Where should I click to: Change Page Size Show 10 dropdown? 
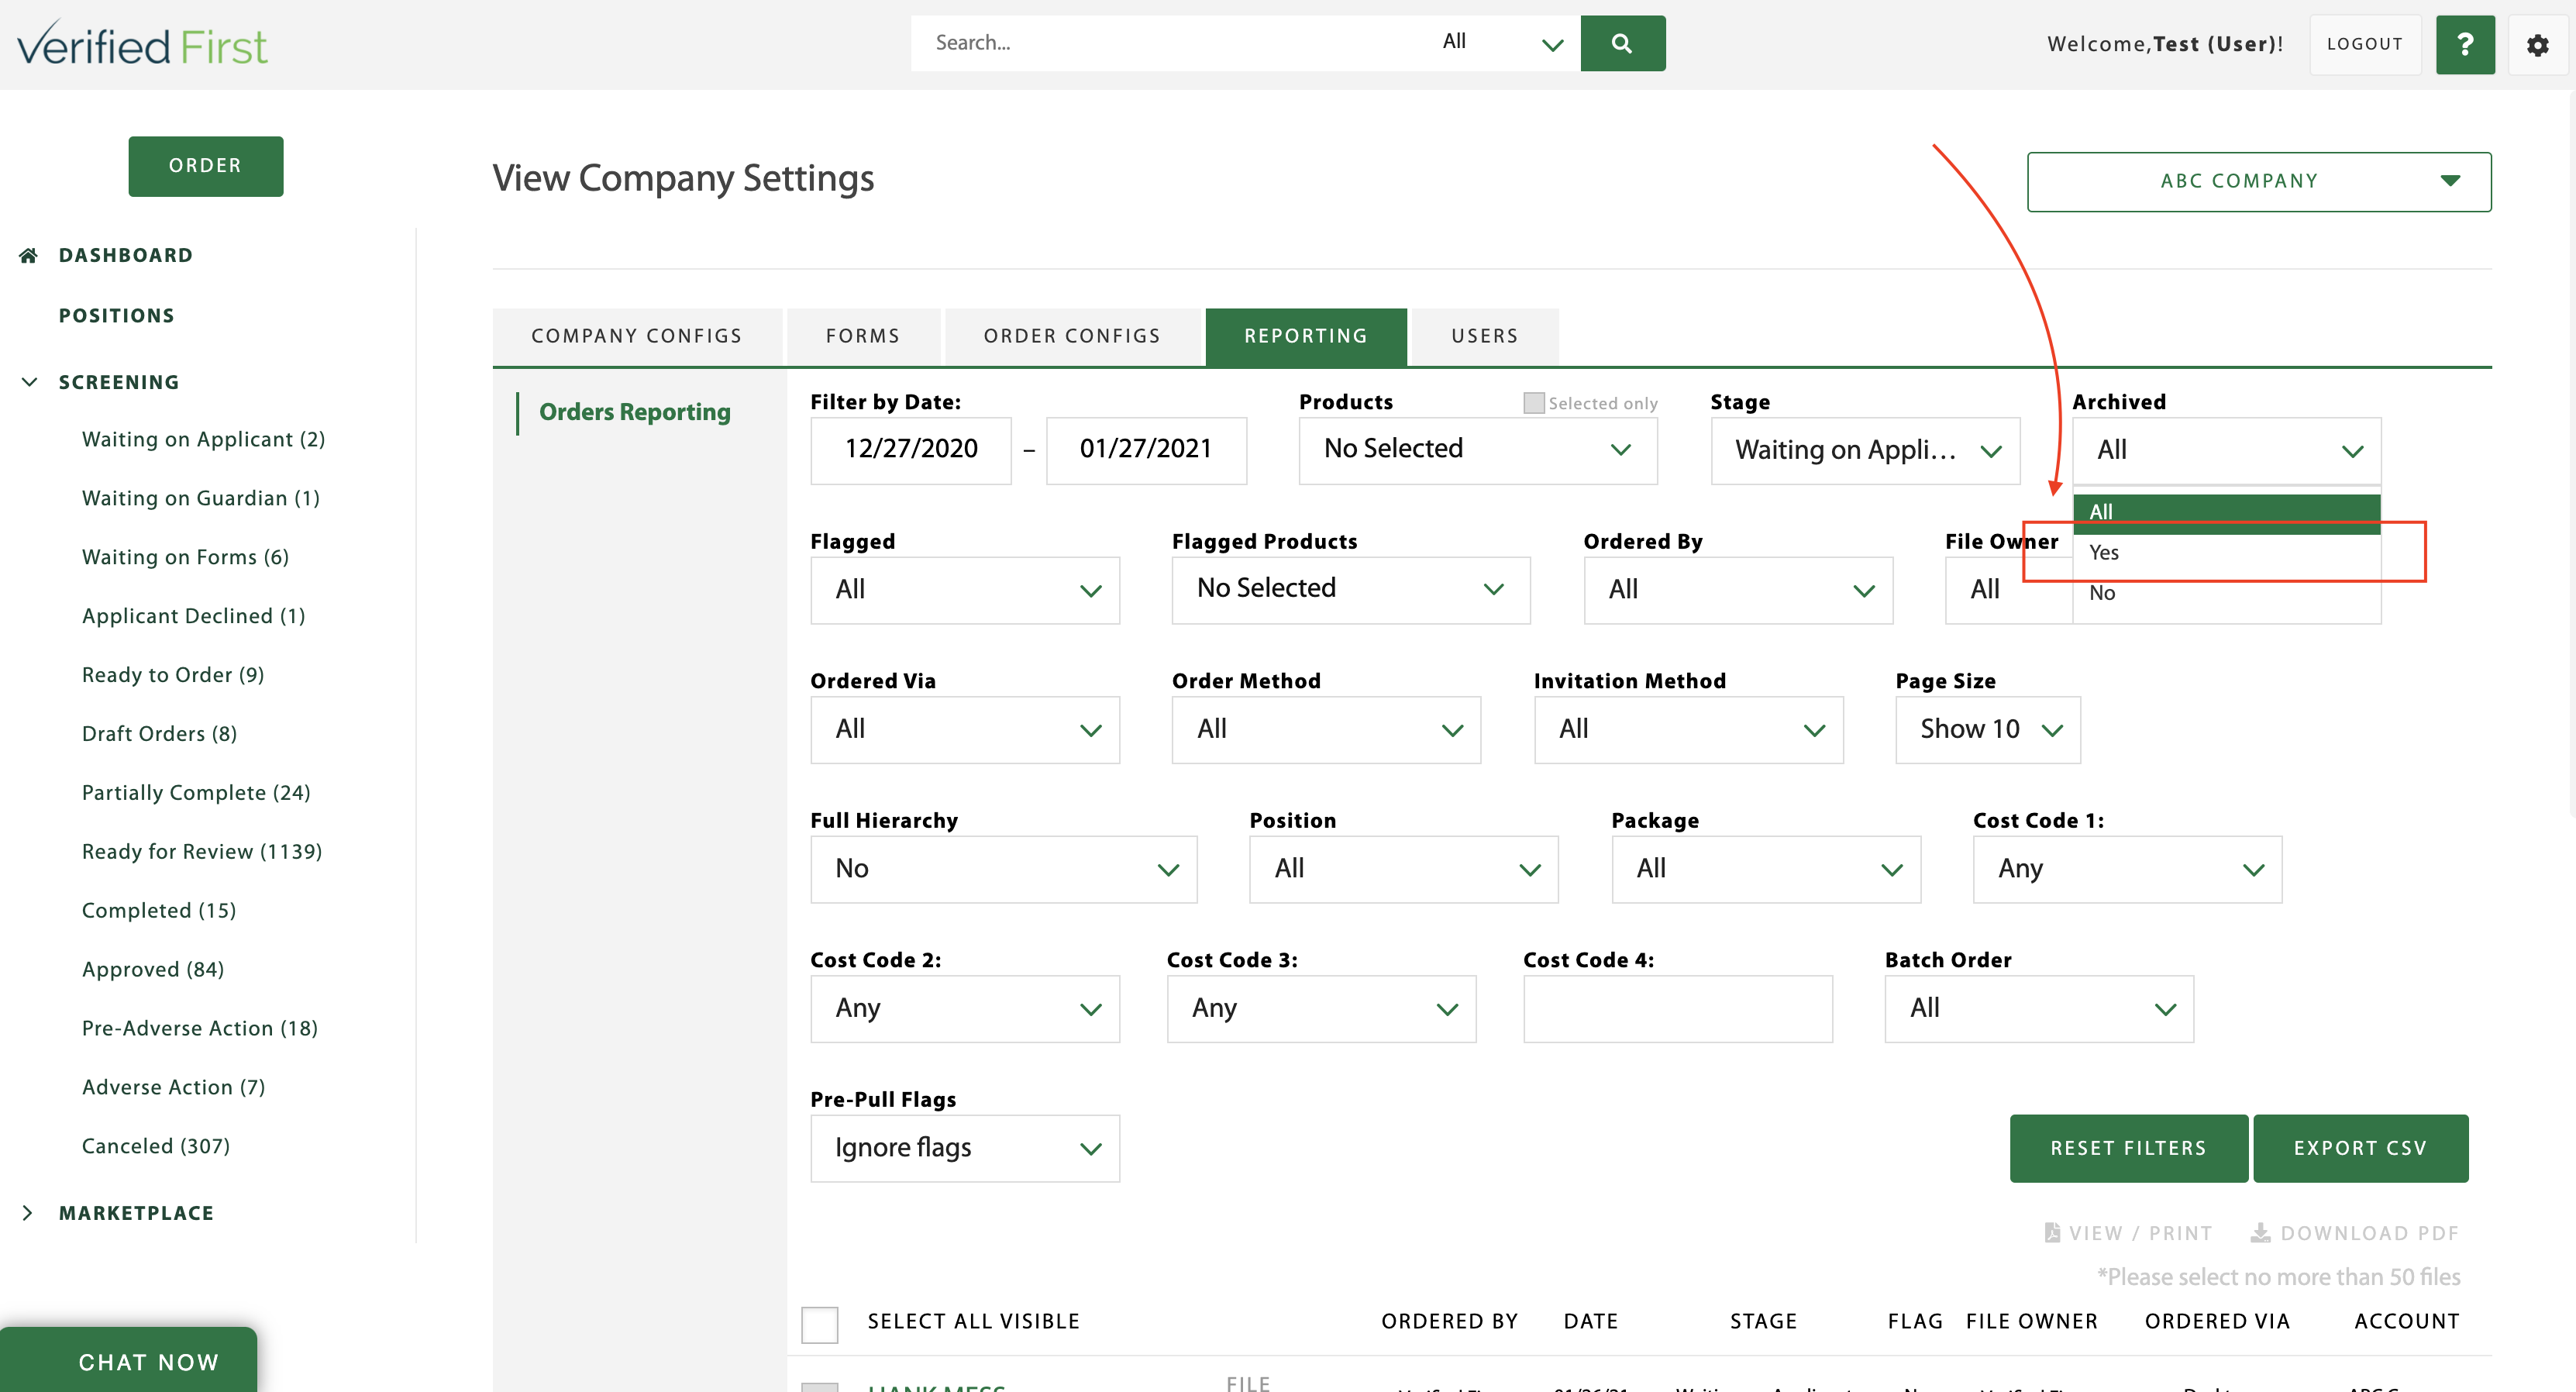[1988, 730]
